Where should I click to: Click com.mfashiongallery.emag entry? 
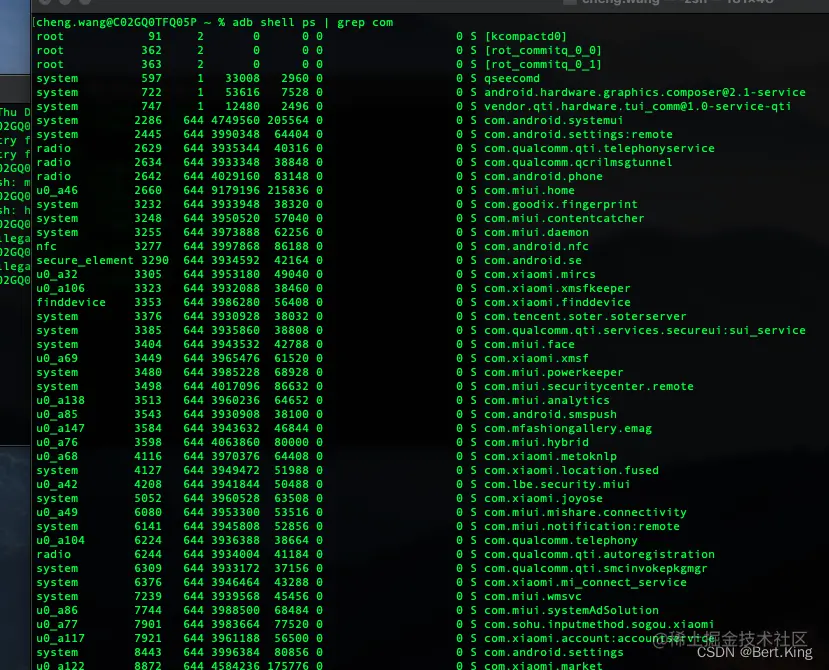(567, 429)
